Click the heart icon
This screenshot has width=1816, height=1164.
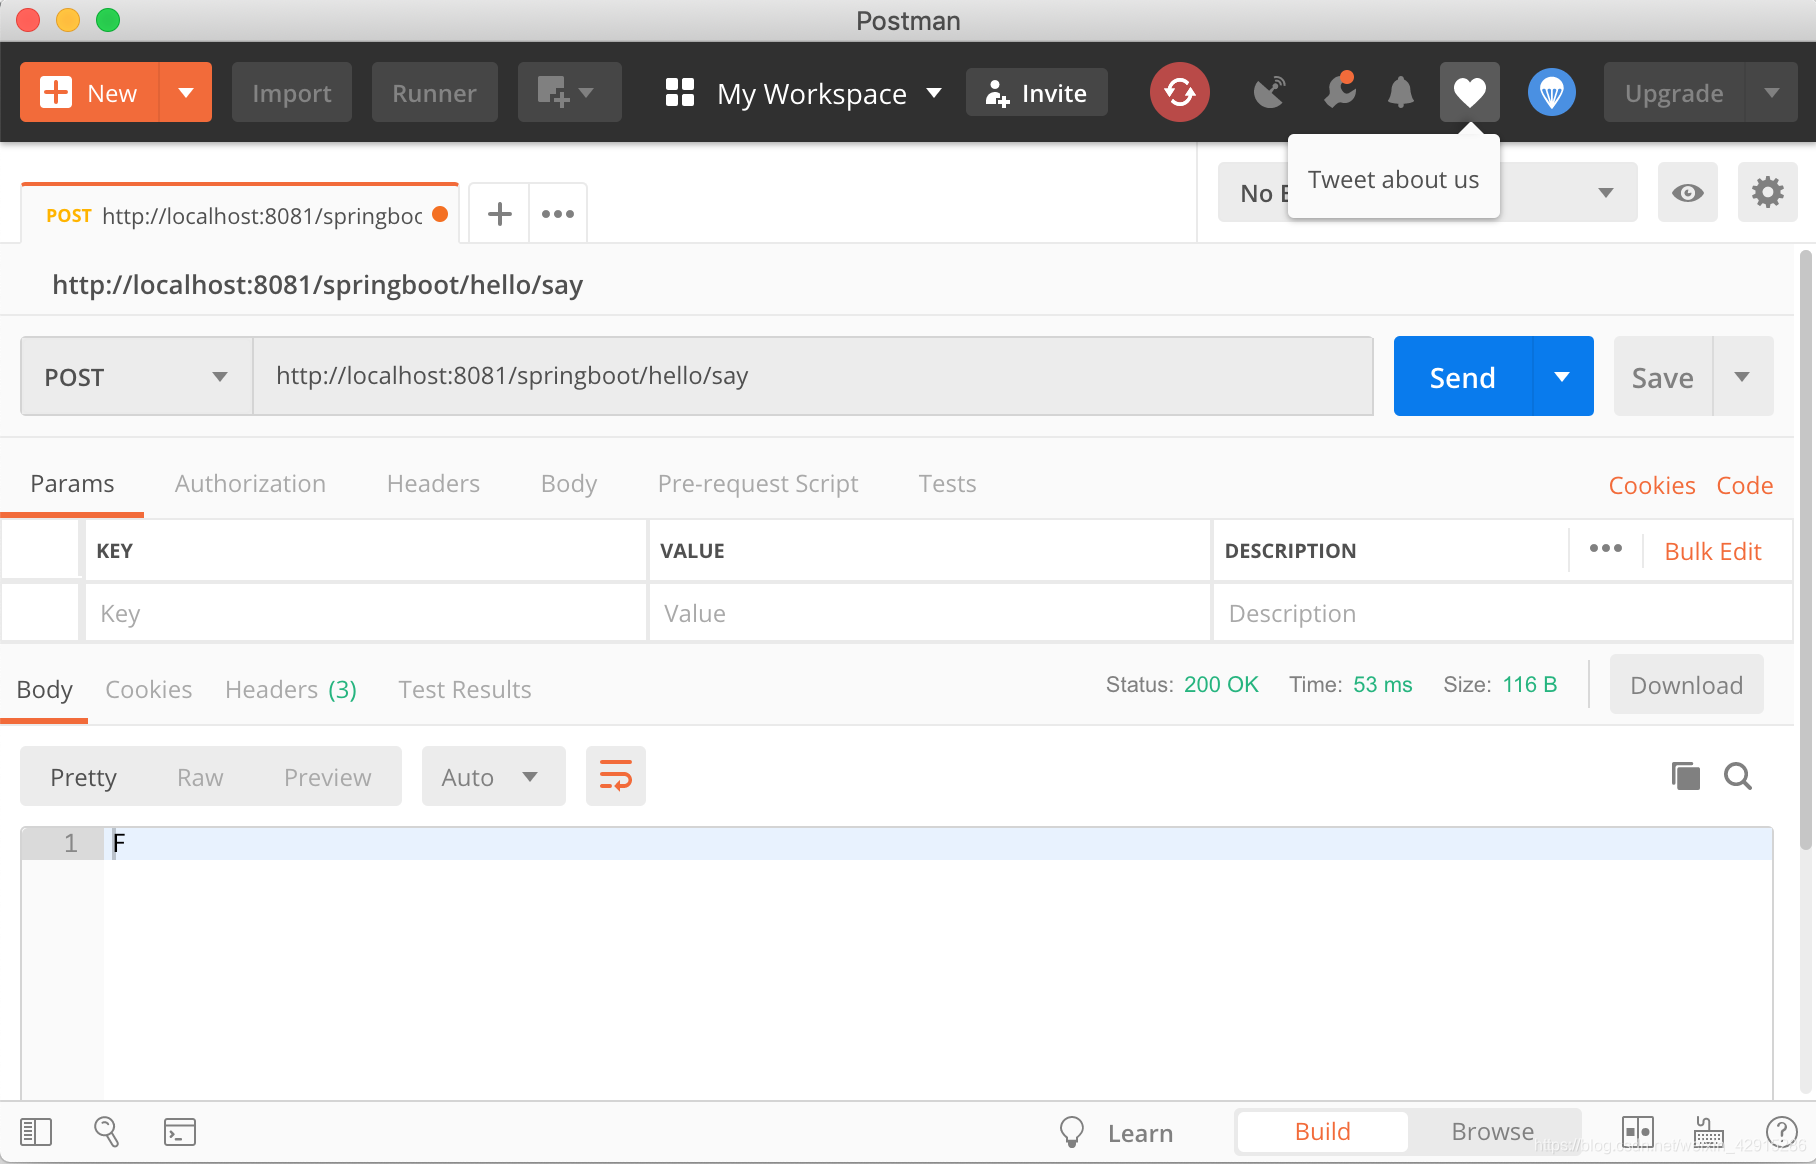pos(1469,92)
